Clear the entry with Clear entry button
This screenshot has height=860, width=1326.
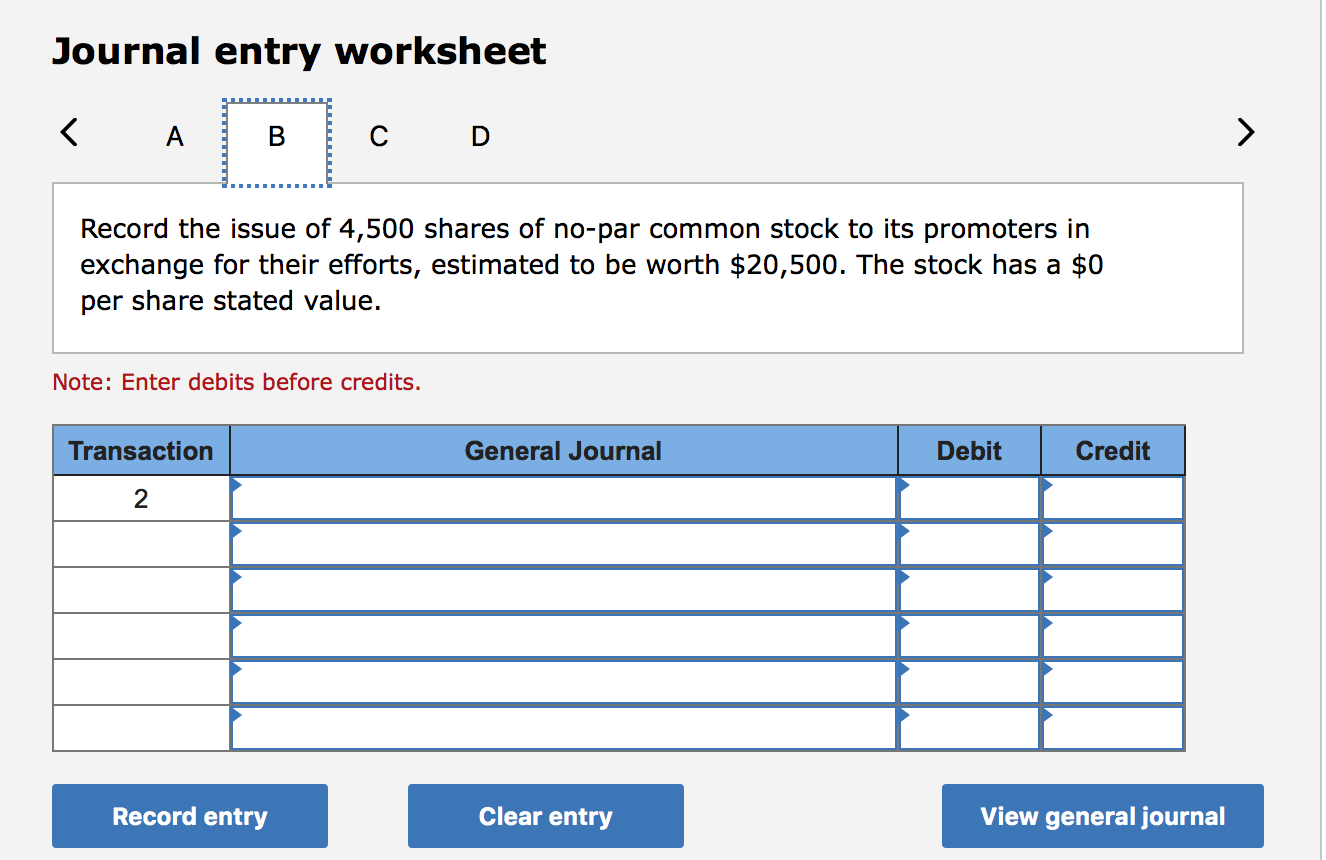546,816
